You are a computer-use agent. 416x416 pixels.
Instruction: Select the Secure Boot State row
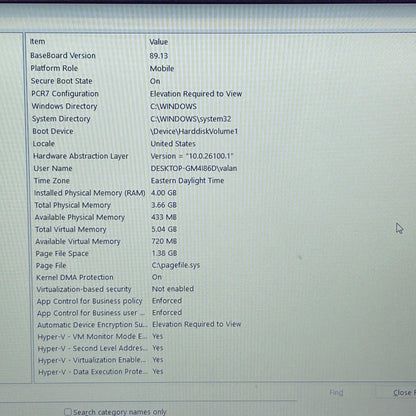pos(221,81)
